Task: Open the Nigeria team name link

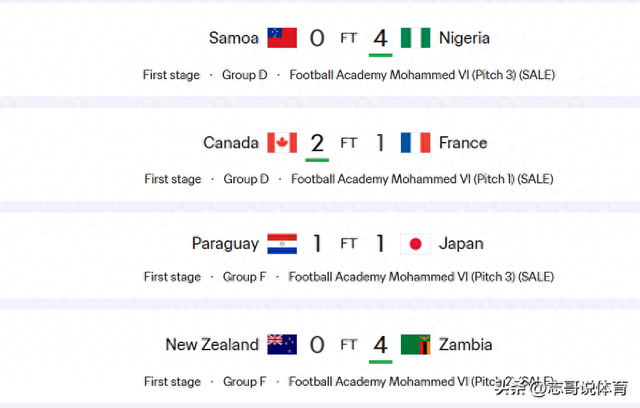Action: click(464, 38)
